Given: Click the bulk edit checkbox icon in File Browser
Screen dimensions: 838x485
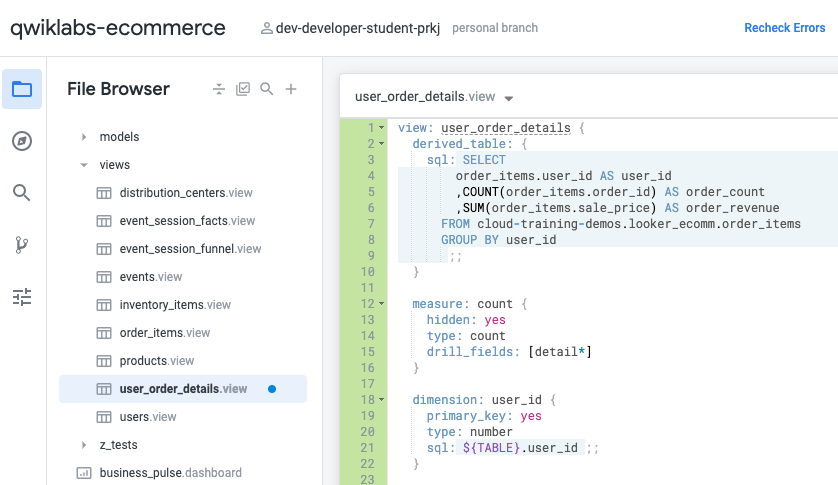Looking at the screenshot, I should [x=243, y=89].
